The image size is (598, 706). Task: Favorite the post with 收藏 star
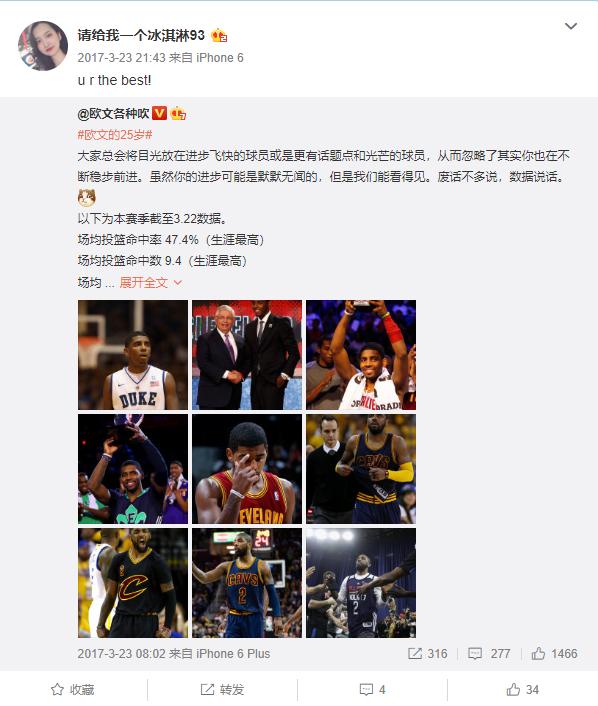pos(72,689)
